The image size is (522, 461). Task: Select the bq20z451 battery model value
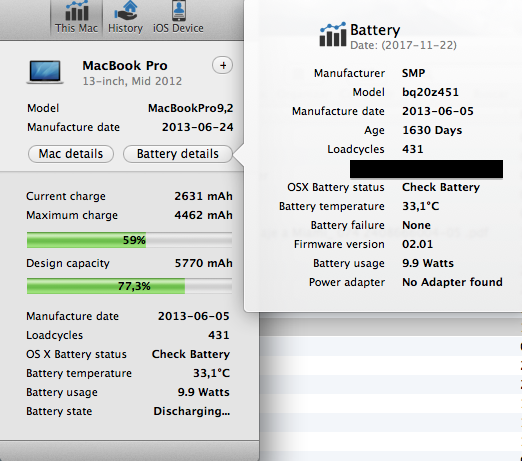tap(430, 92)
